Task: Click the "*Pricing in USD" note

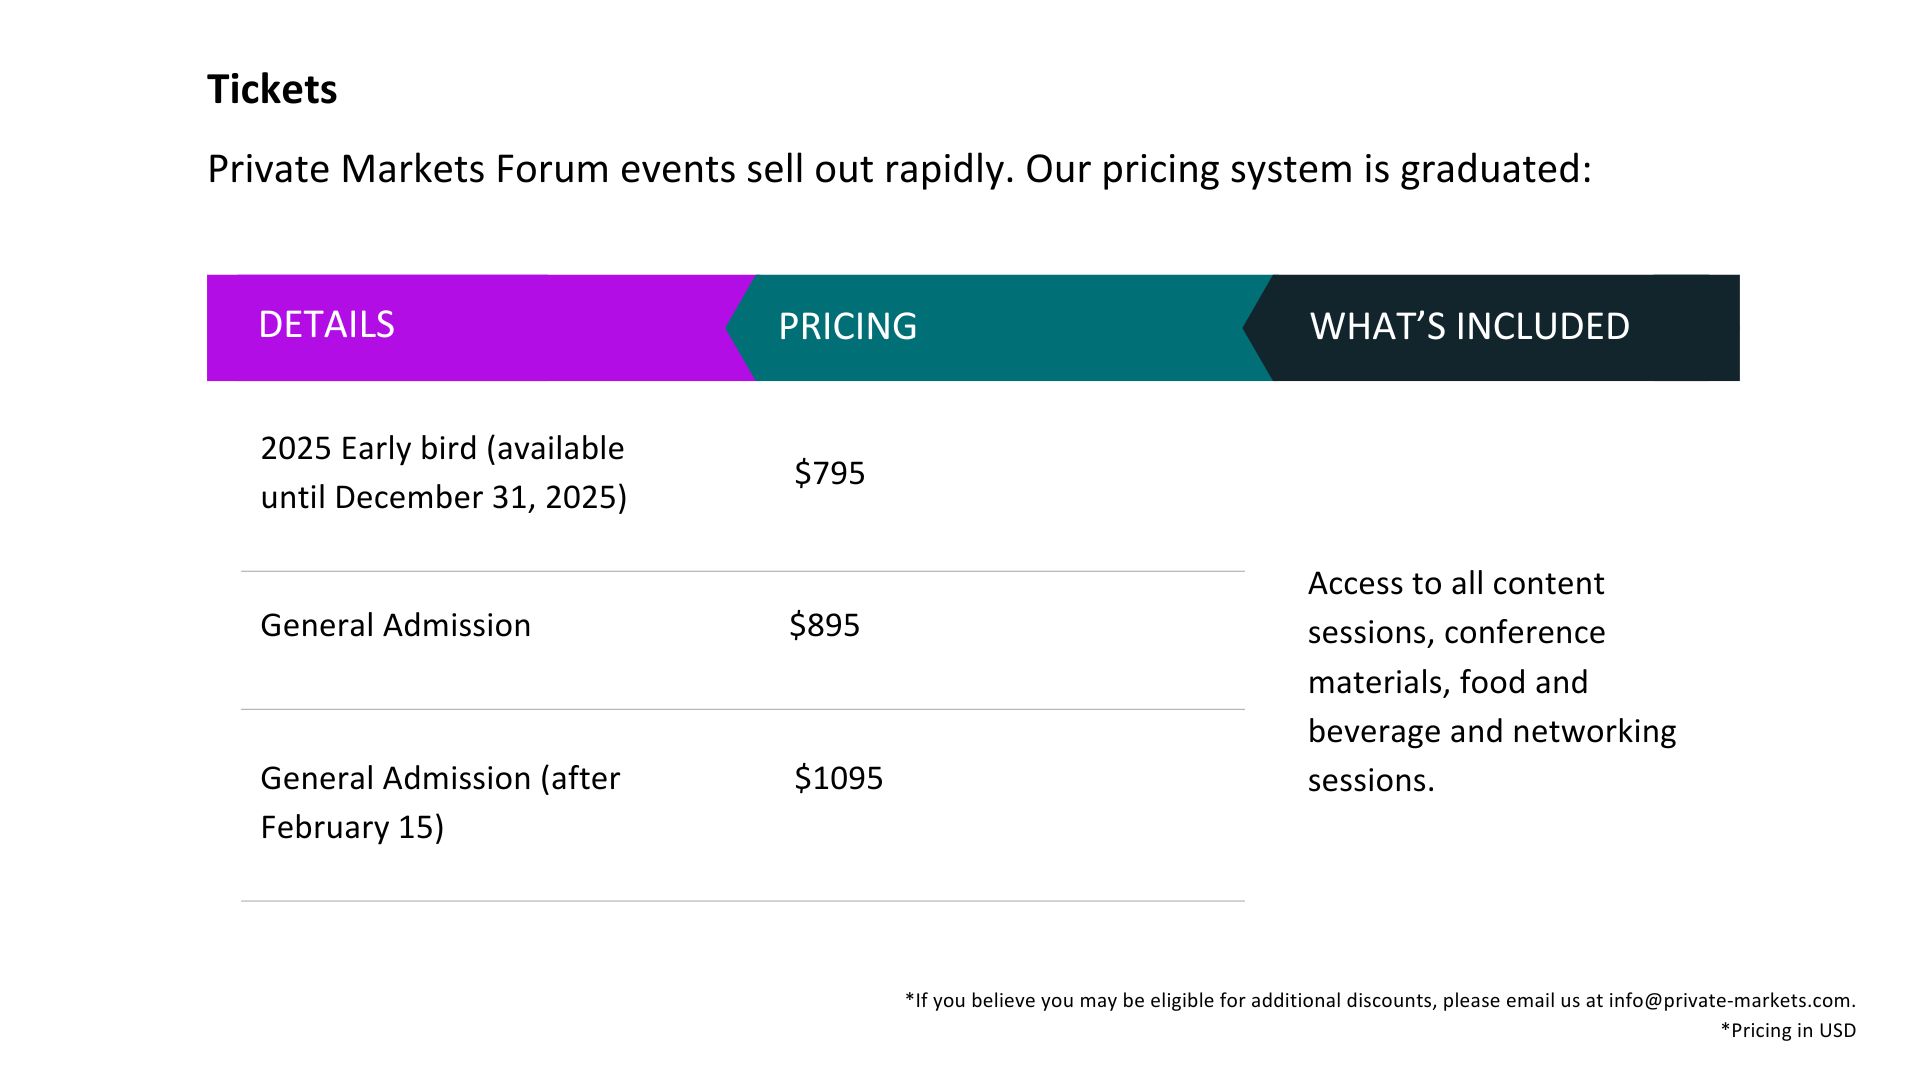Action: coord(1787,1031)
